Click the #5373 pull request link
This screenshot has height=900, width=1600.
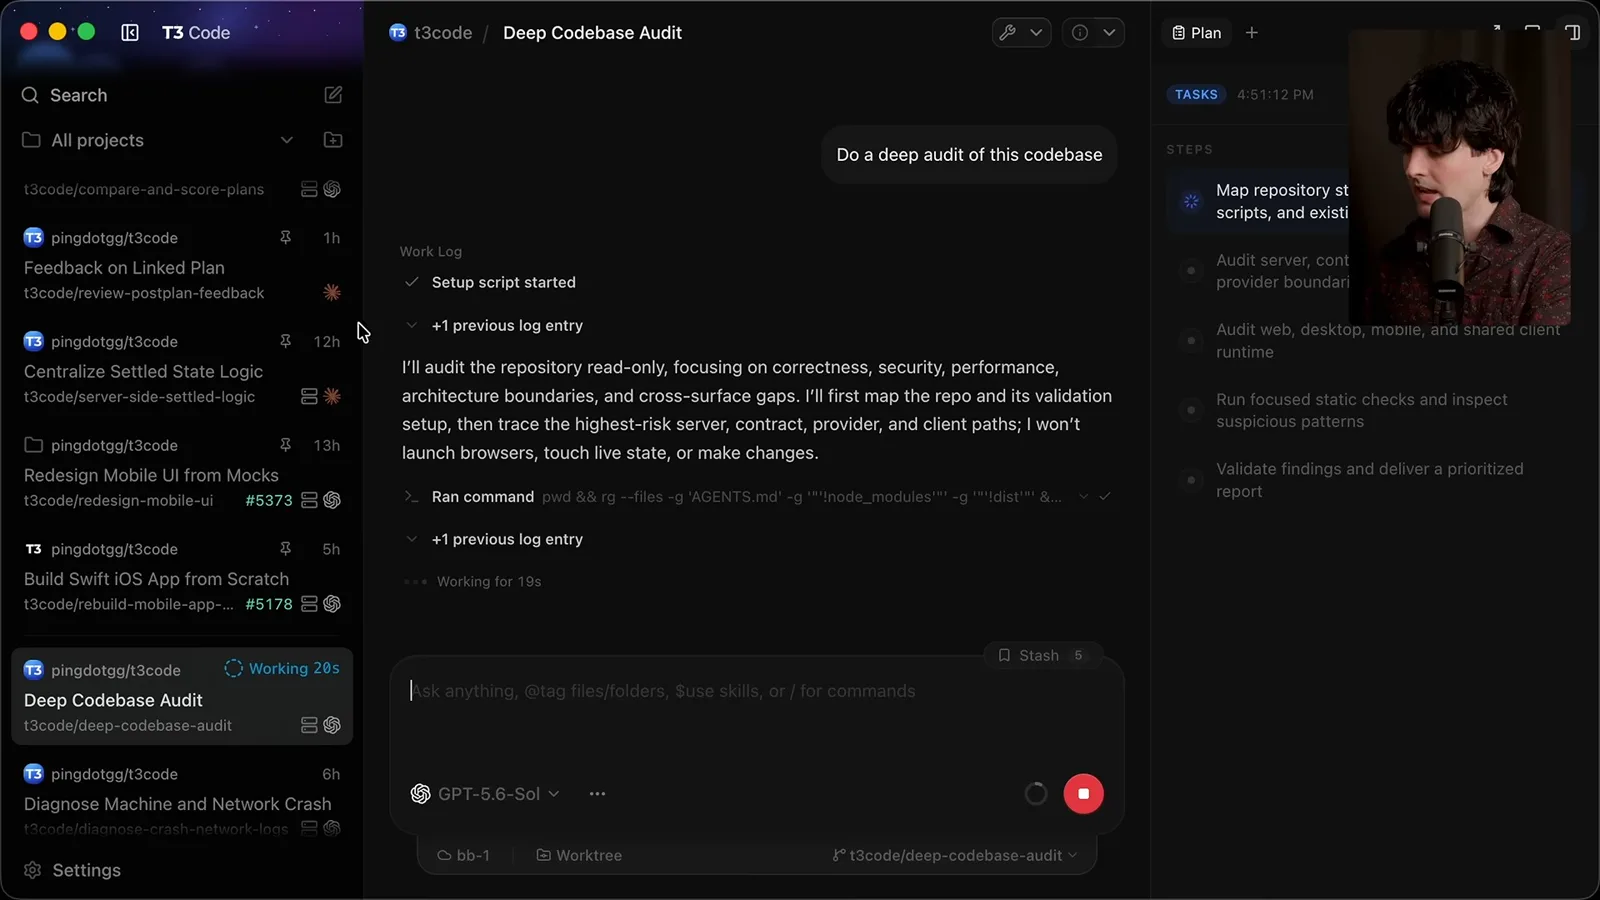pos(269,501)
